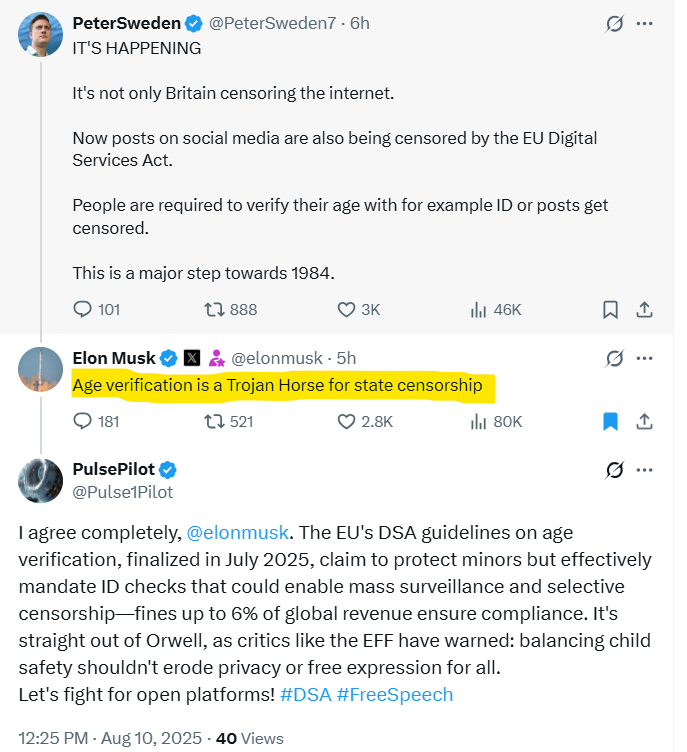The image size is (687, 752).
Task: Share PeterSweden's post
Action: pyautogui.click(x=644, y=310)
